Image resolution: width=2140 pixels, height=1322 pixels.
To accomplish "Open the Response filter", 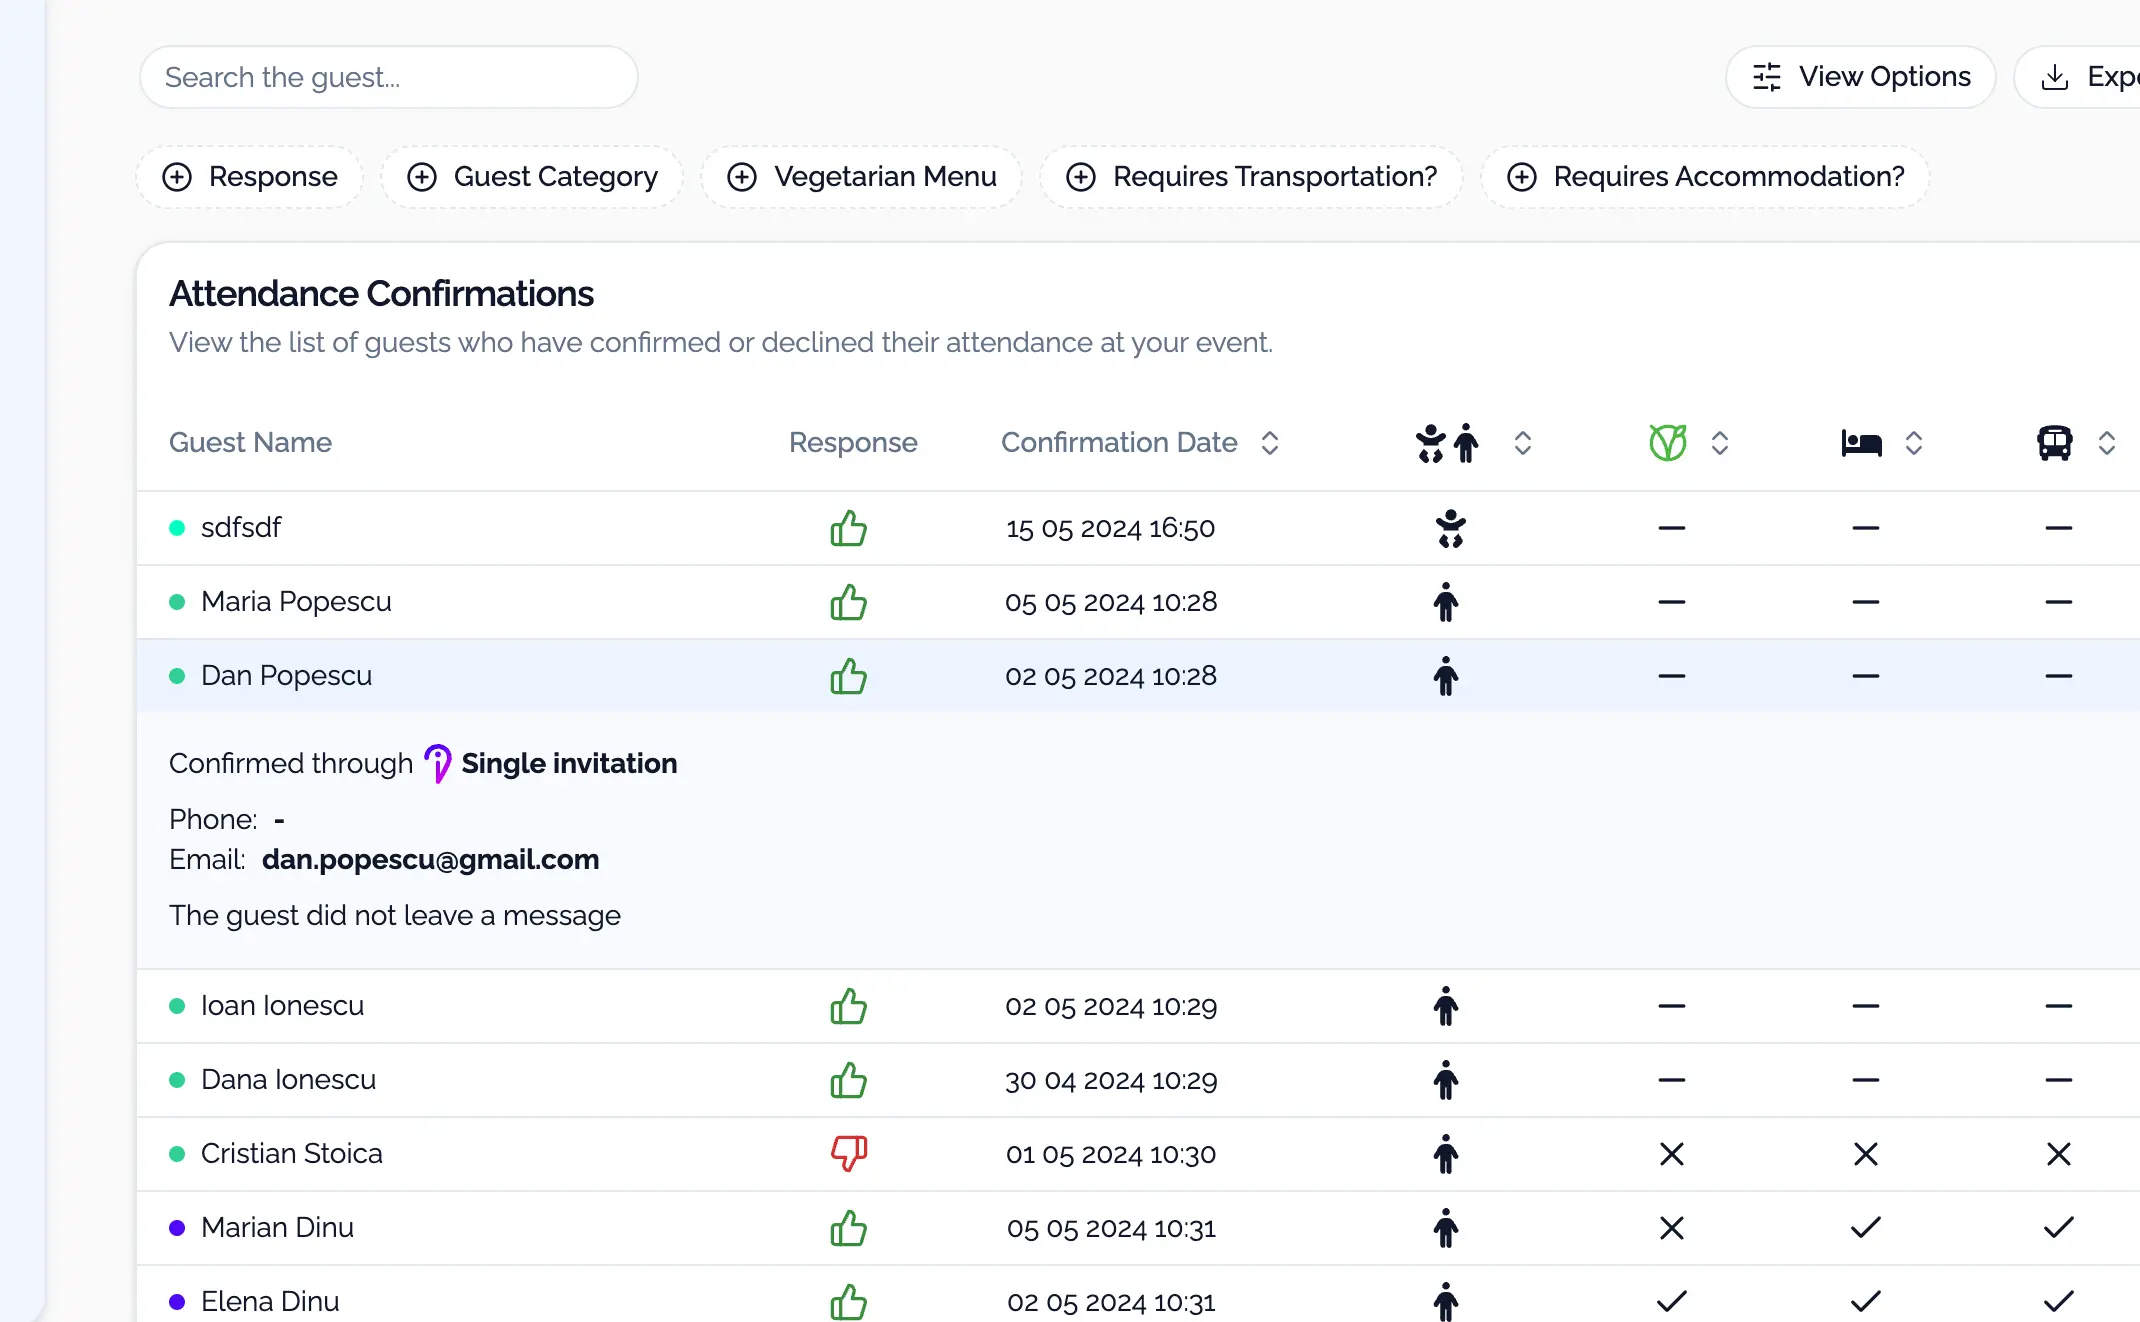I will click(250, 177).
